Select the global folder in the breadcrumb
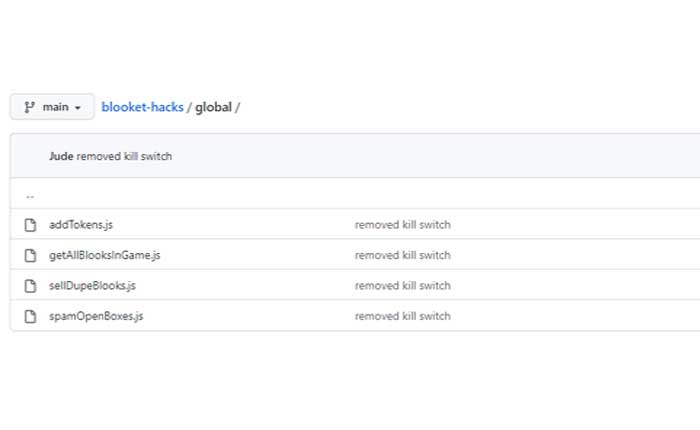This screenshot has width=700, height=430. 212,107
